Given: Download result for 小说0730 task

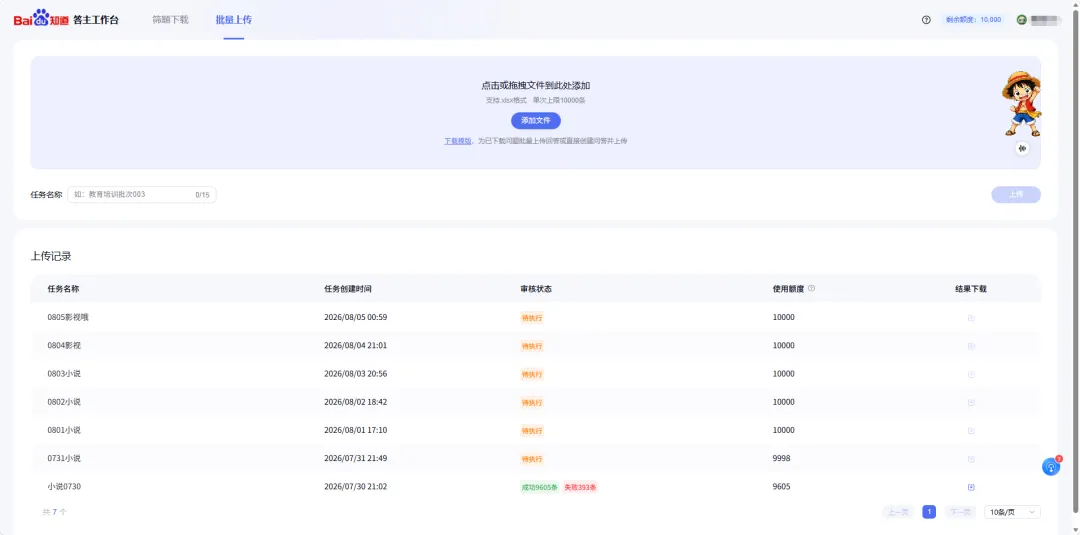Looking at the screenshot, I should coord(971,487).
